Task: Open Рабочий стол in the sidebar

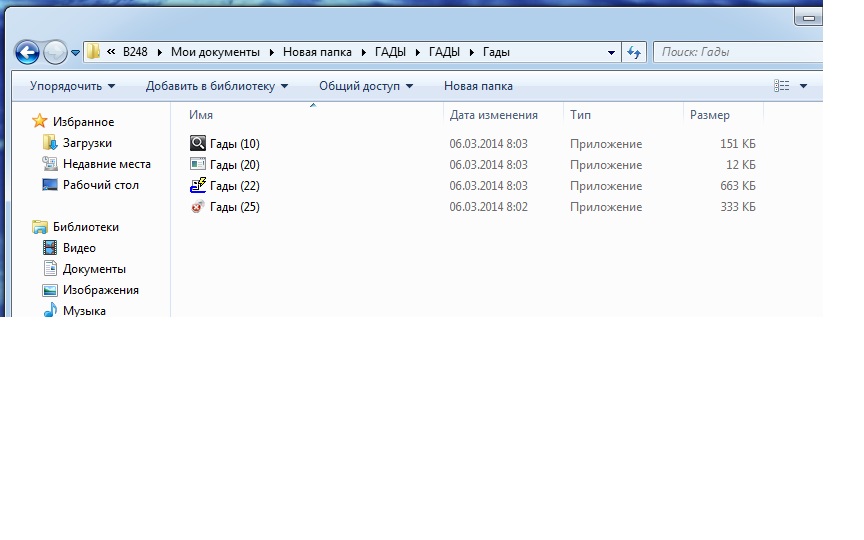Action: point(100,185)
